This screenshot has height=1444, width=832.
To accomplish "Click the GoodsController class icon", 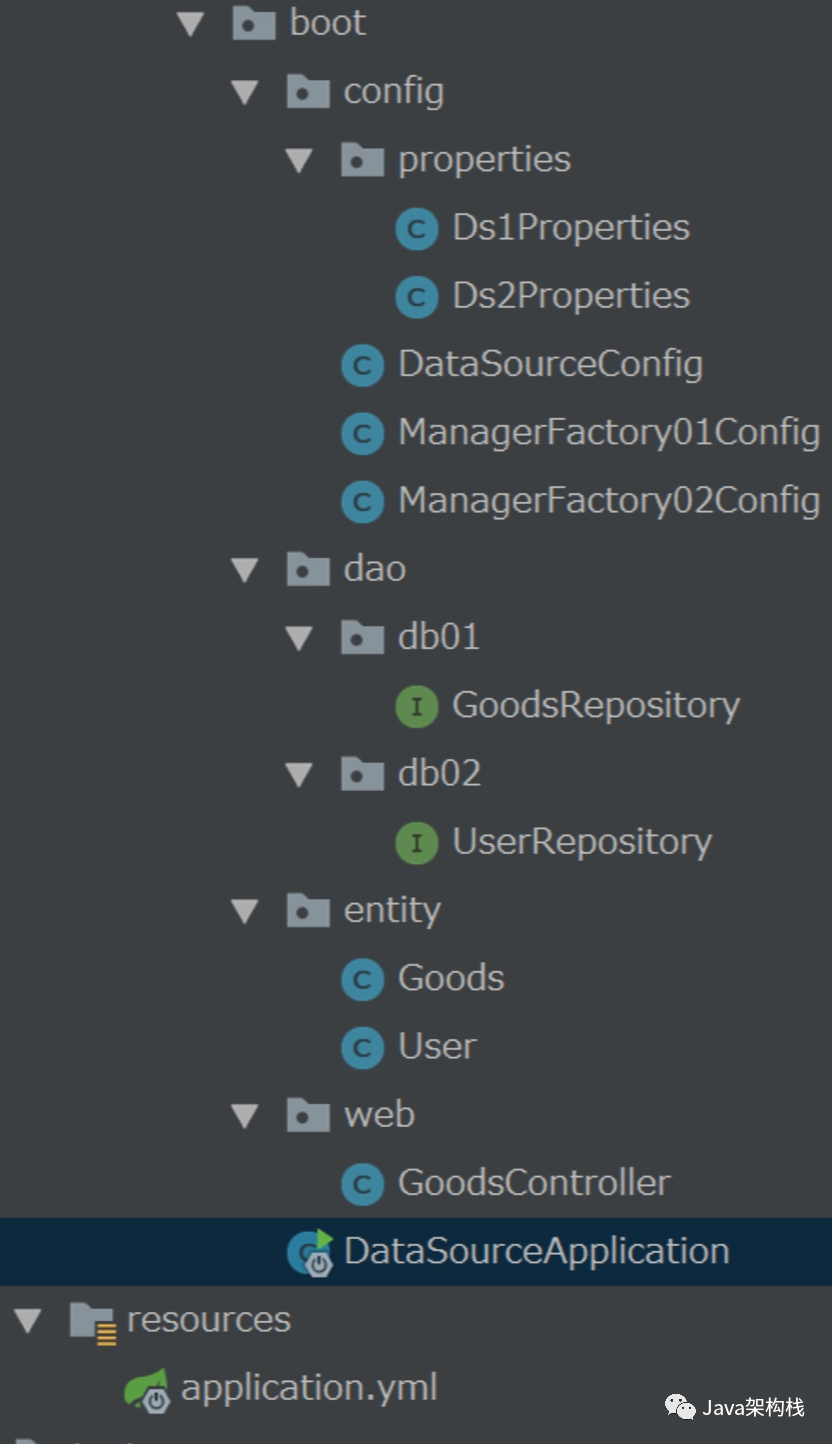I will (x=362, y=1185).
